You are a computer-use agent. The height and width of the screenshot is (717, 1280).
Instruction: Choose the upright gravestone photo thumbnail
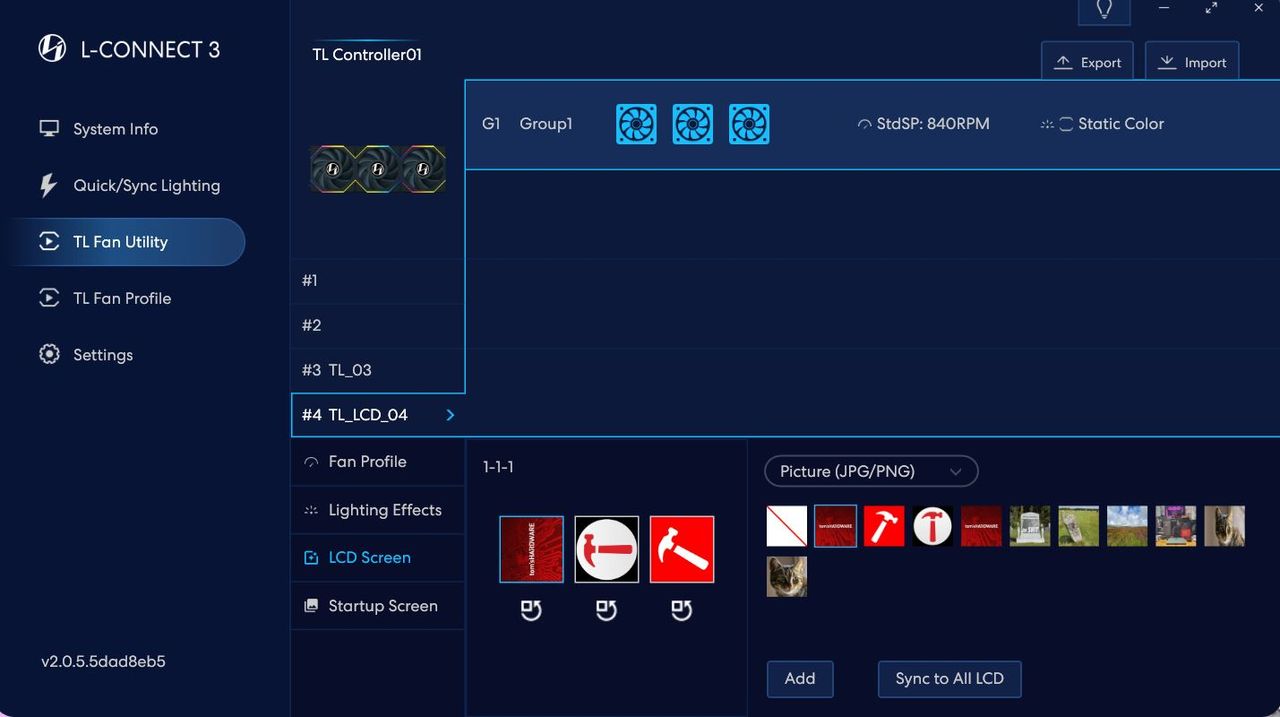[x=1030, y=526]
